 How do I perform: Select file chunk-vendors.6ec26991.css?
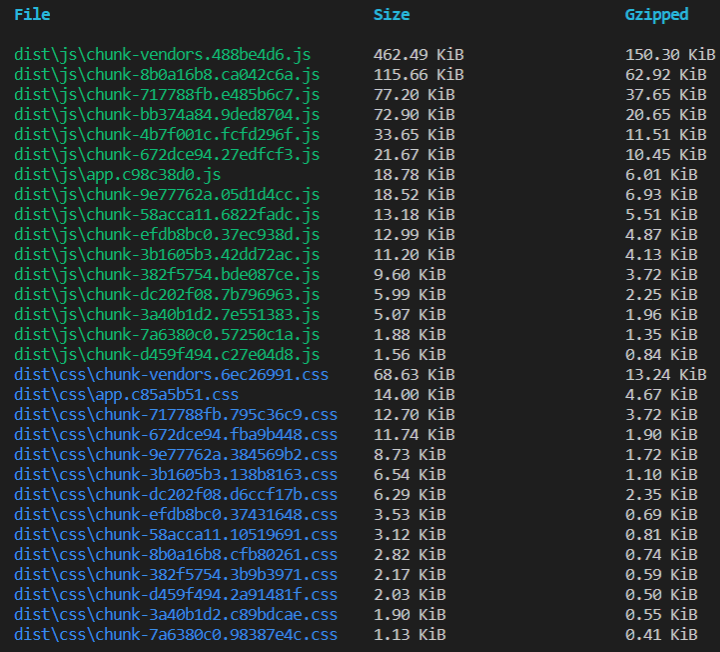pyautogui.click(x=171, y=374)
